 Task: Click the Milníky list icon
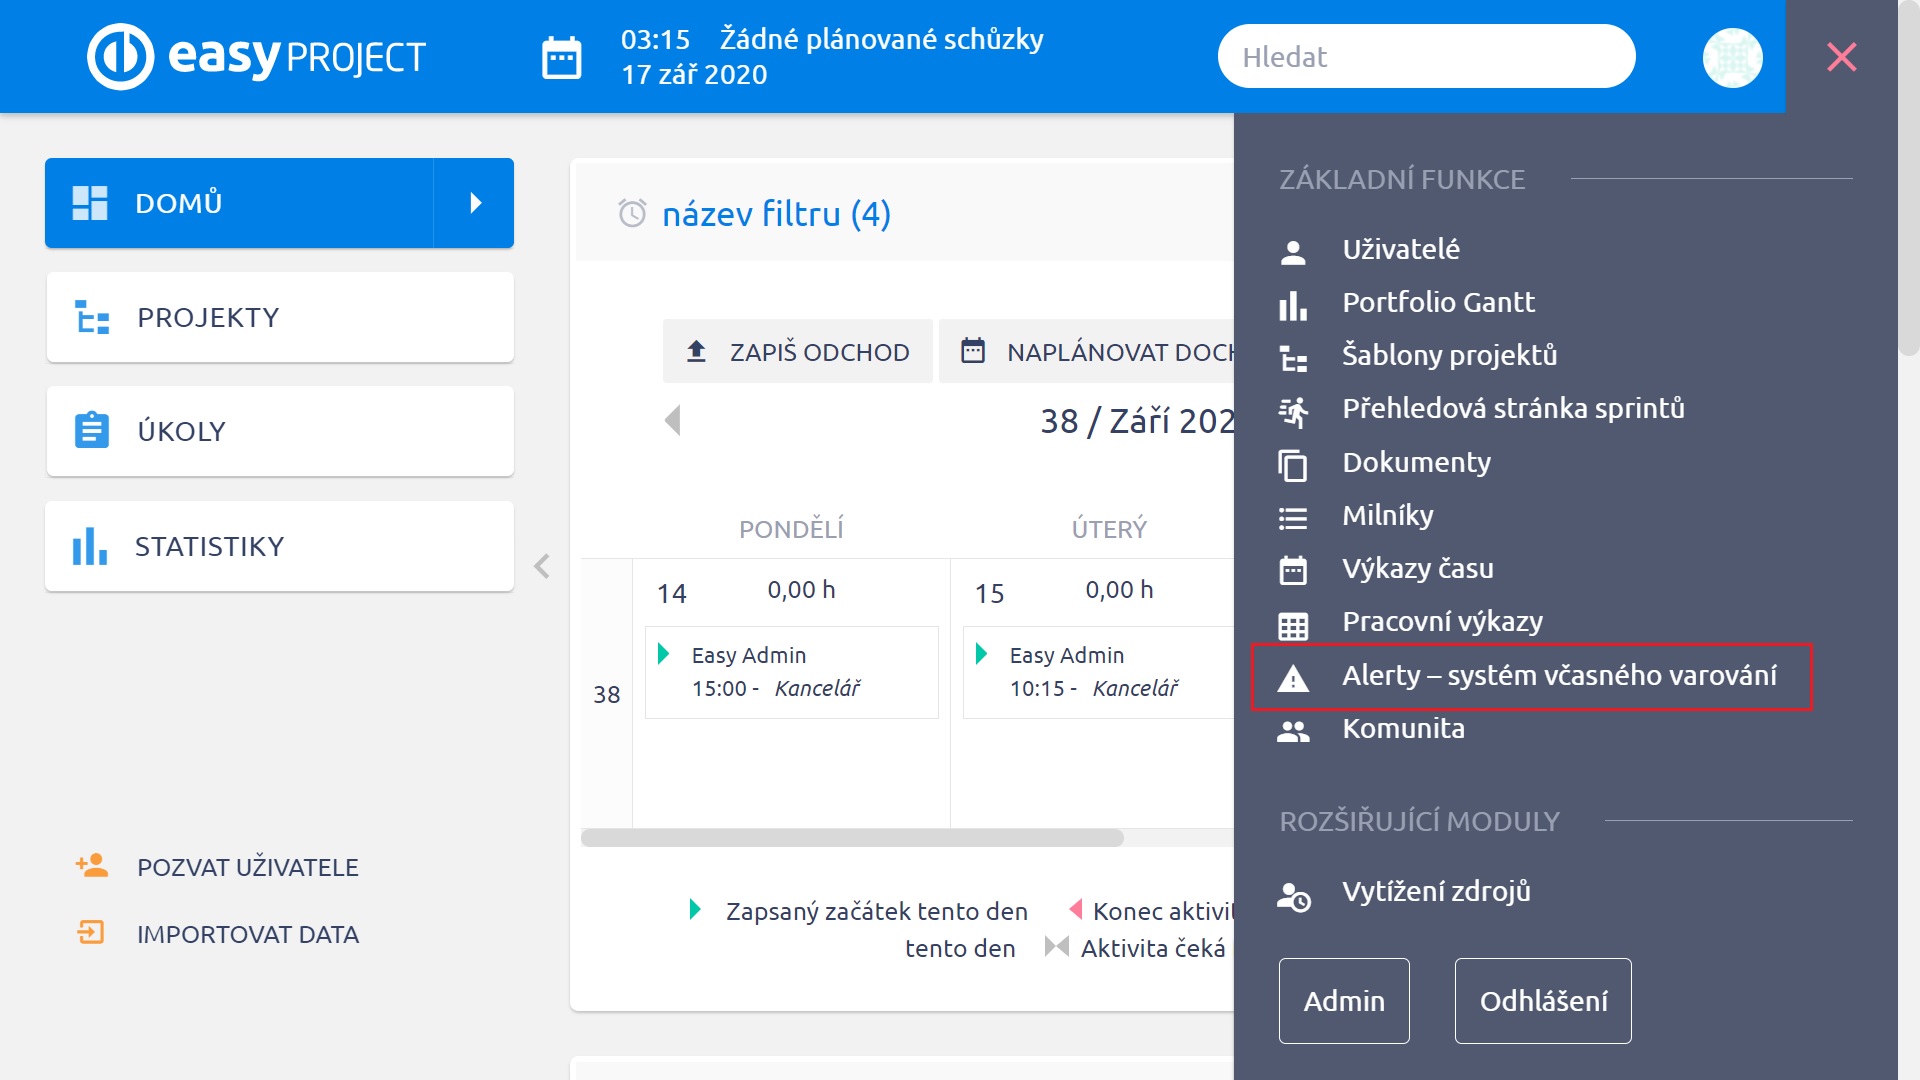(x=1293, y=518)
